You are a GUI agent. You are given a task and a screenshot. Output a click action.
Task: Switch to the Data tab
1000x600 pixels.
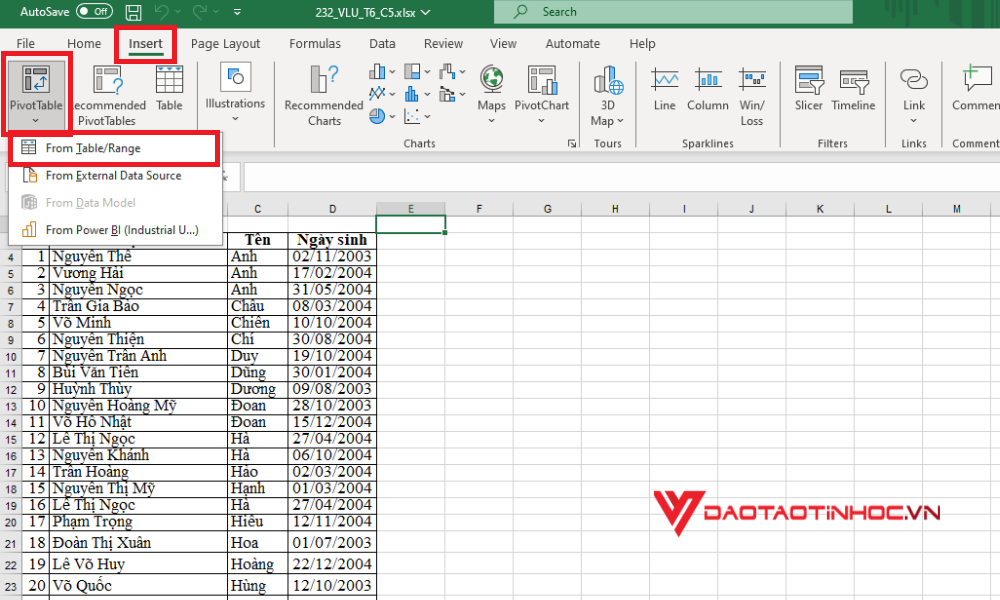382,43
